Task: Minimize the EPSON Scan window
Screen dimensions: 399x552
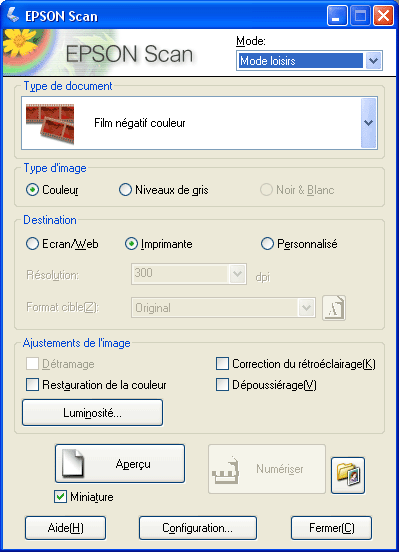Action: pyautogui.click(x=337, y=16)
